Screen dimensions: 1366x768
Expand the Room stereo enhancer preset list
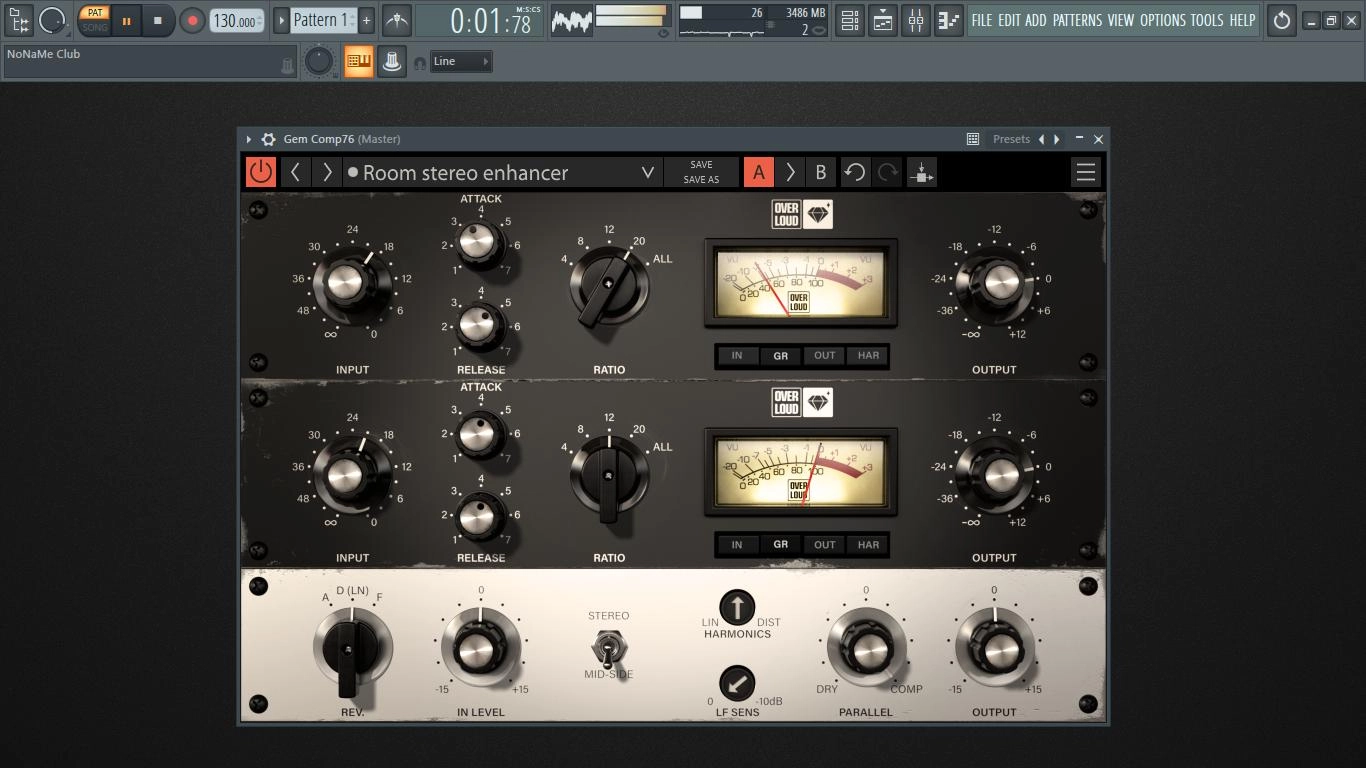pos(648,172)
